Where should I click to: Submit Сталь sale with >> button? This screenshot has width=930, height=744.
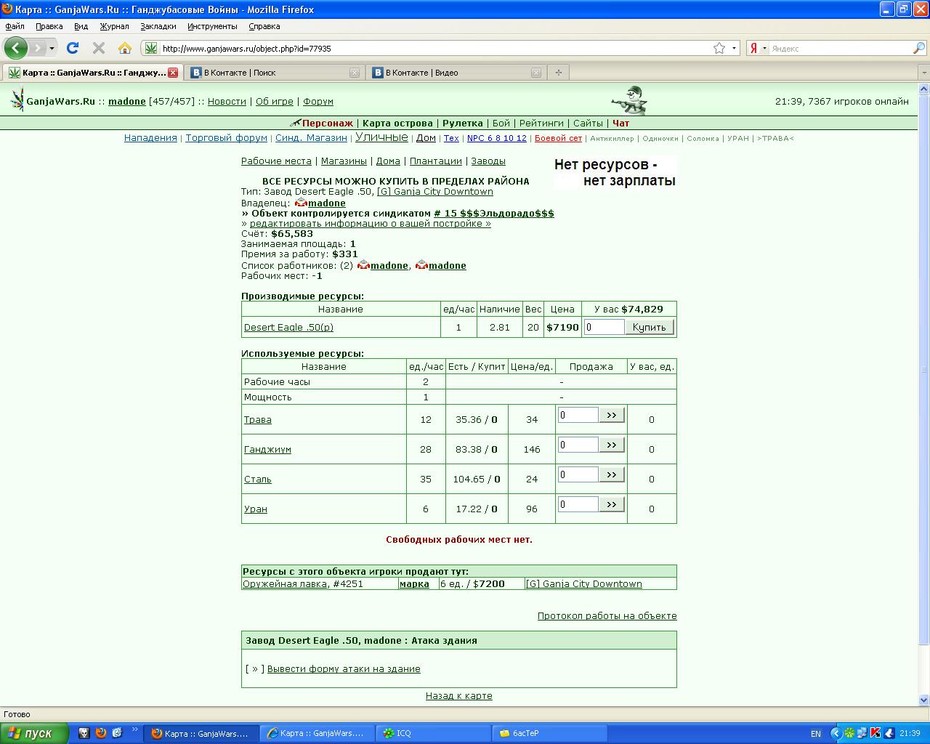[x=611, y=475]
